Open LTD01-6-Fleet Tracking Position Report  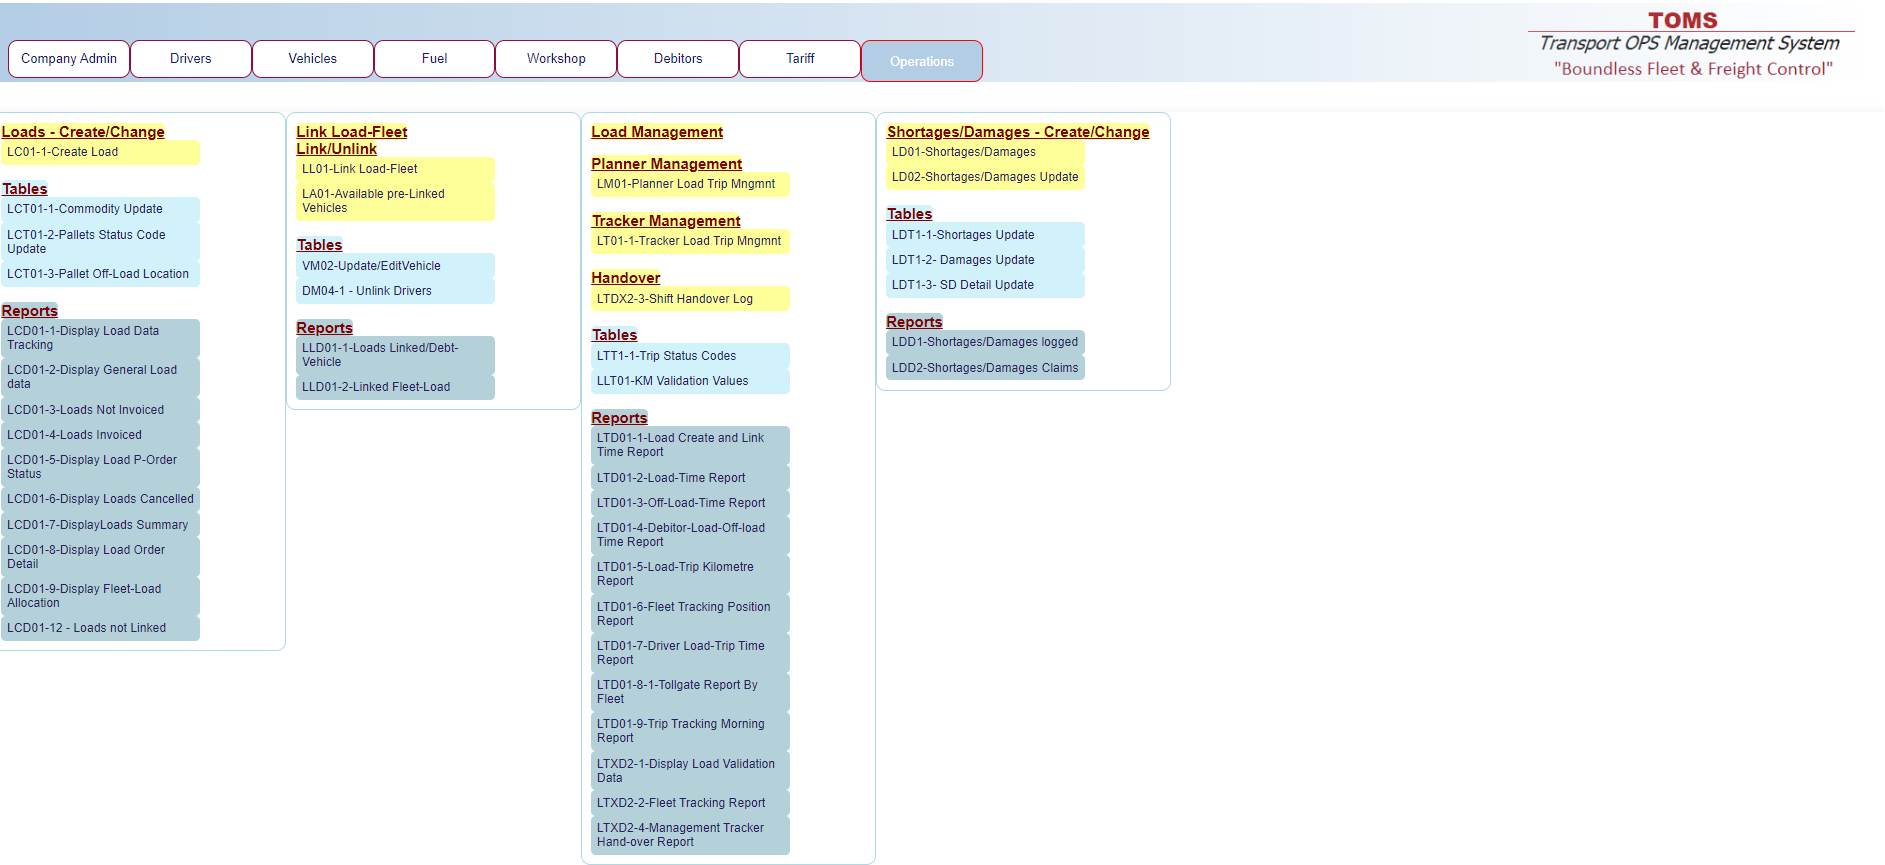click(684, 614)
